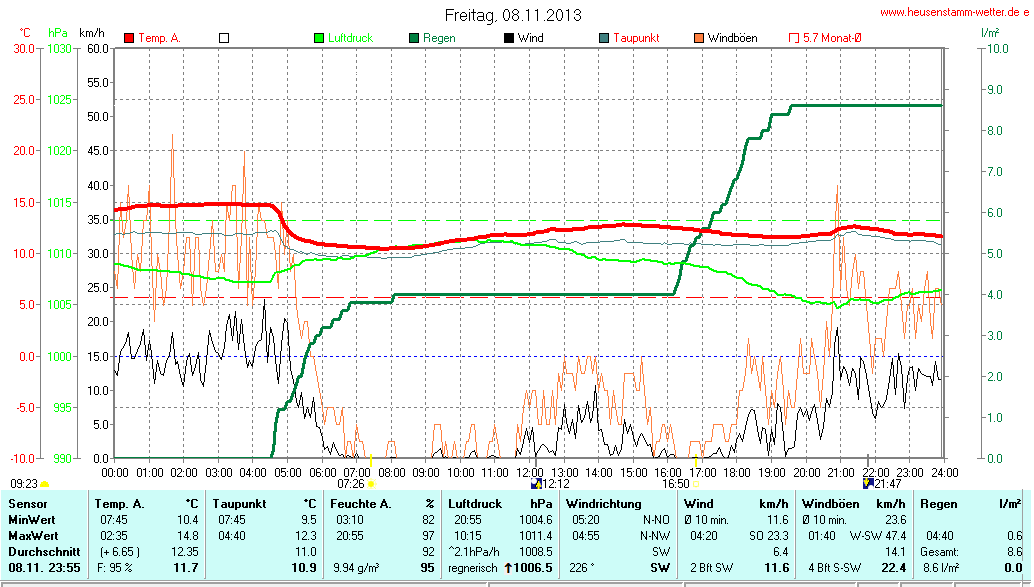Click the orange Windböen legend square
The width and height of the screenshot is (1034, 587).
coord(699,38)
